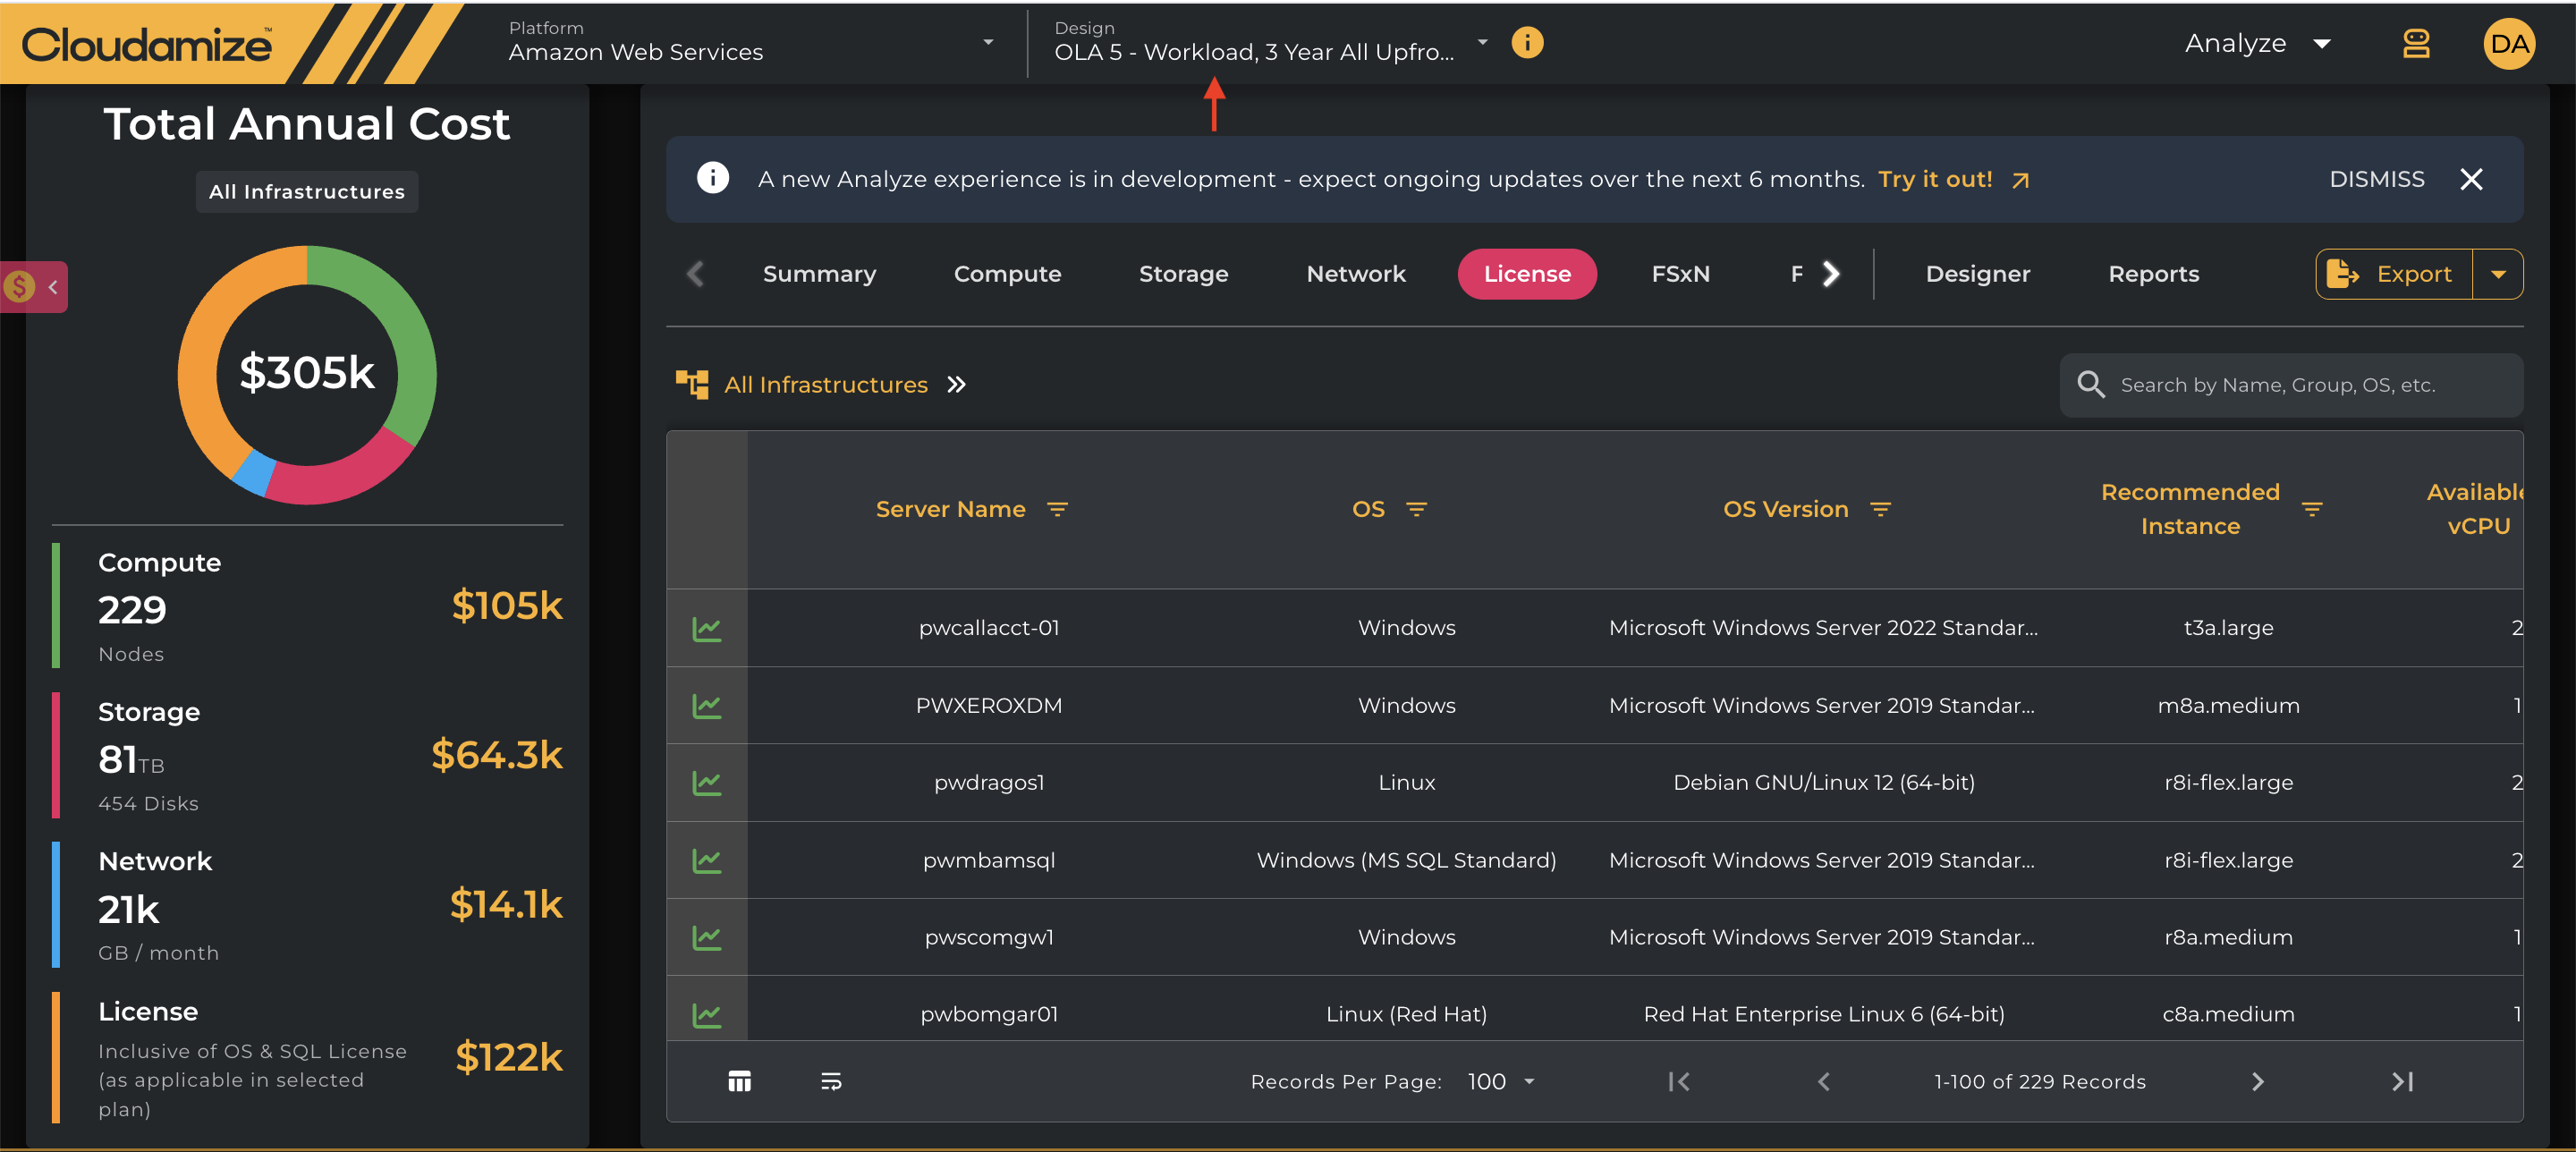
Task: Click the License $122k cost value
Action: click(x=509, y=1056)
